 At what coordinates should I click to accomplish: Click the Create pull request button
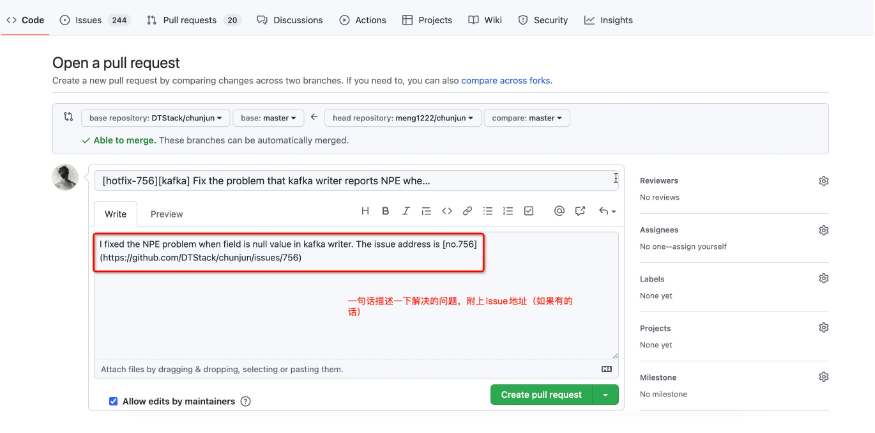pyautogui.click(x=541, y=395)
